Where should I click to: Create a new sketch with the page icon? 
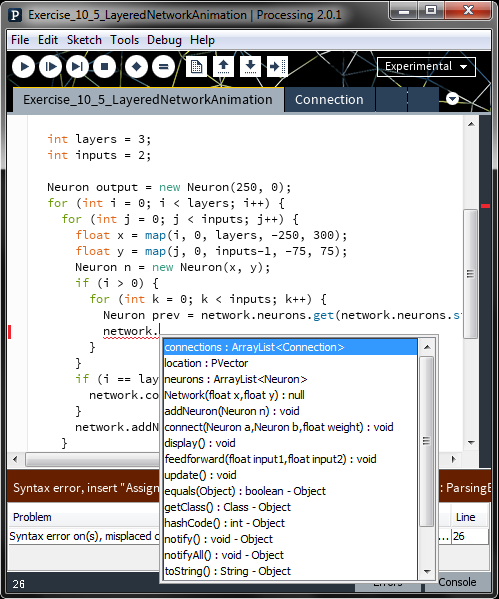(x=196, y=67)
